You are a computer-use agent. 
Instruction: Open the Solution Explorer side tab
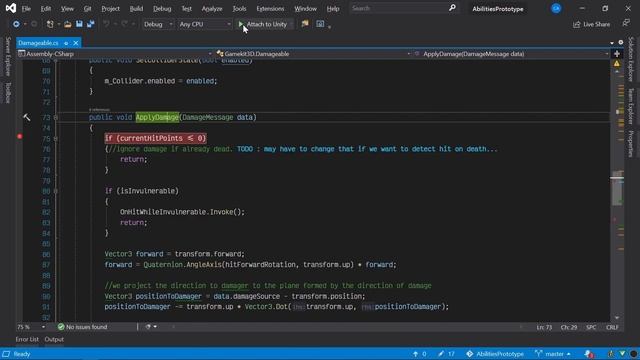tap(631, 59)
